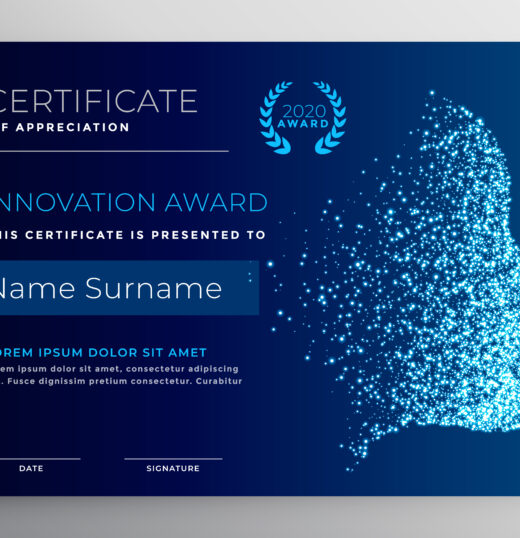
Task: Click THIS CERTIFICATE IS PRESENTED TO line
Action: pos(133,235)
